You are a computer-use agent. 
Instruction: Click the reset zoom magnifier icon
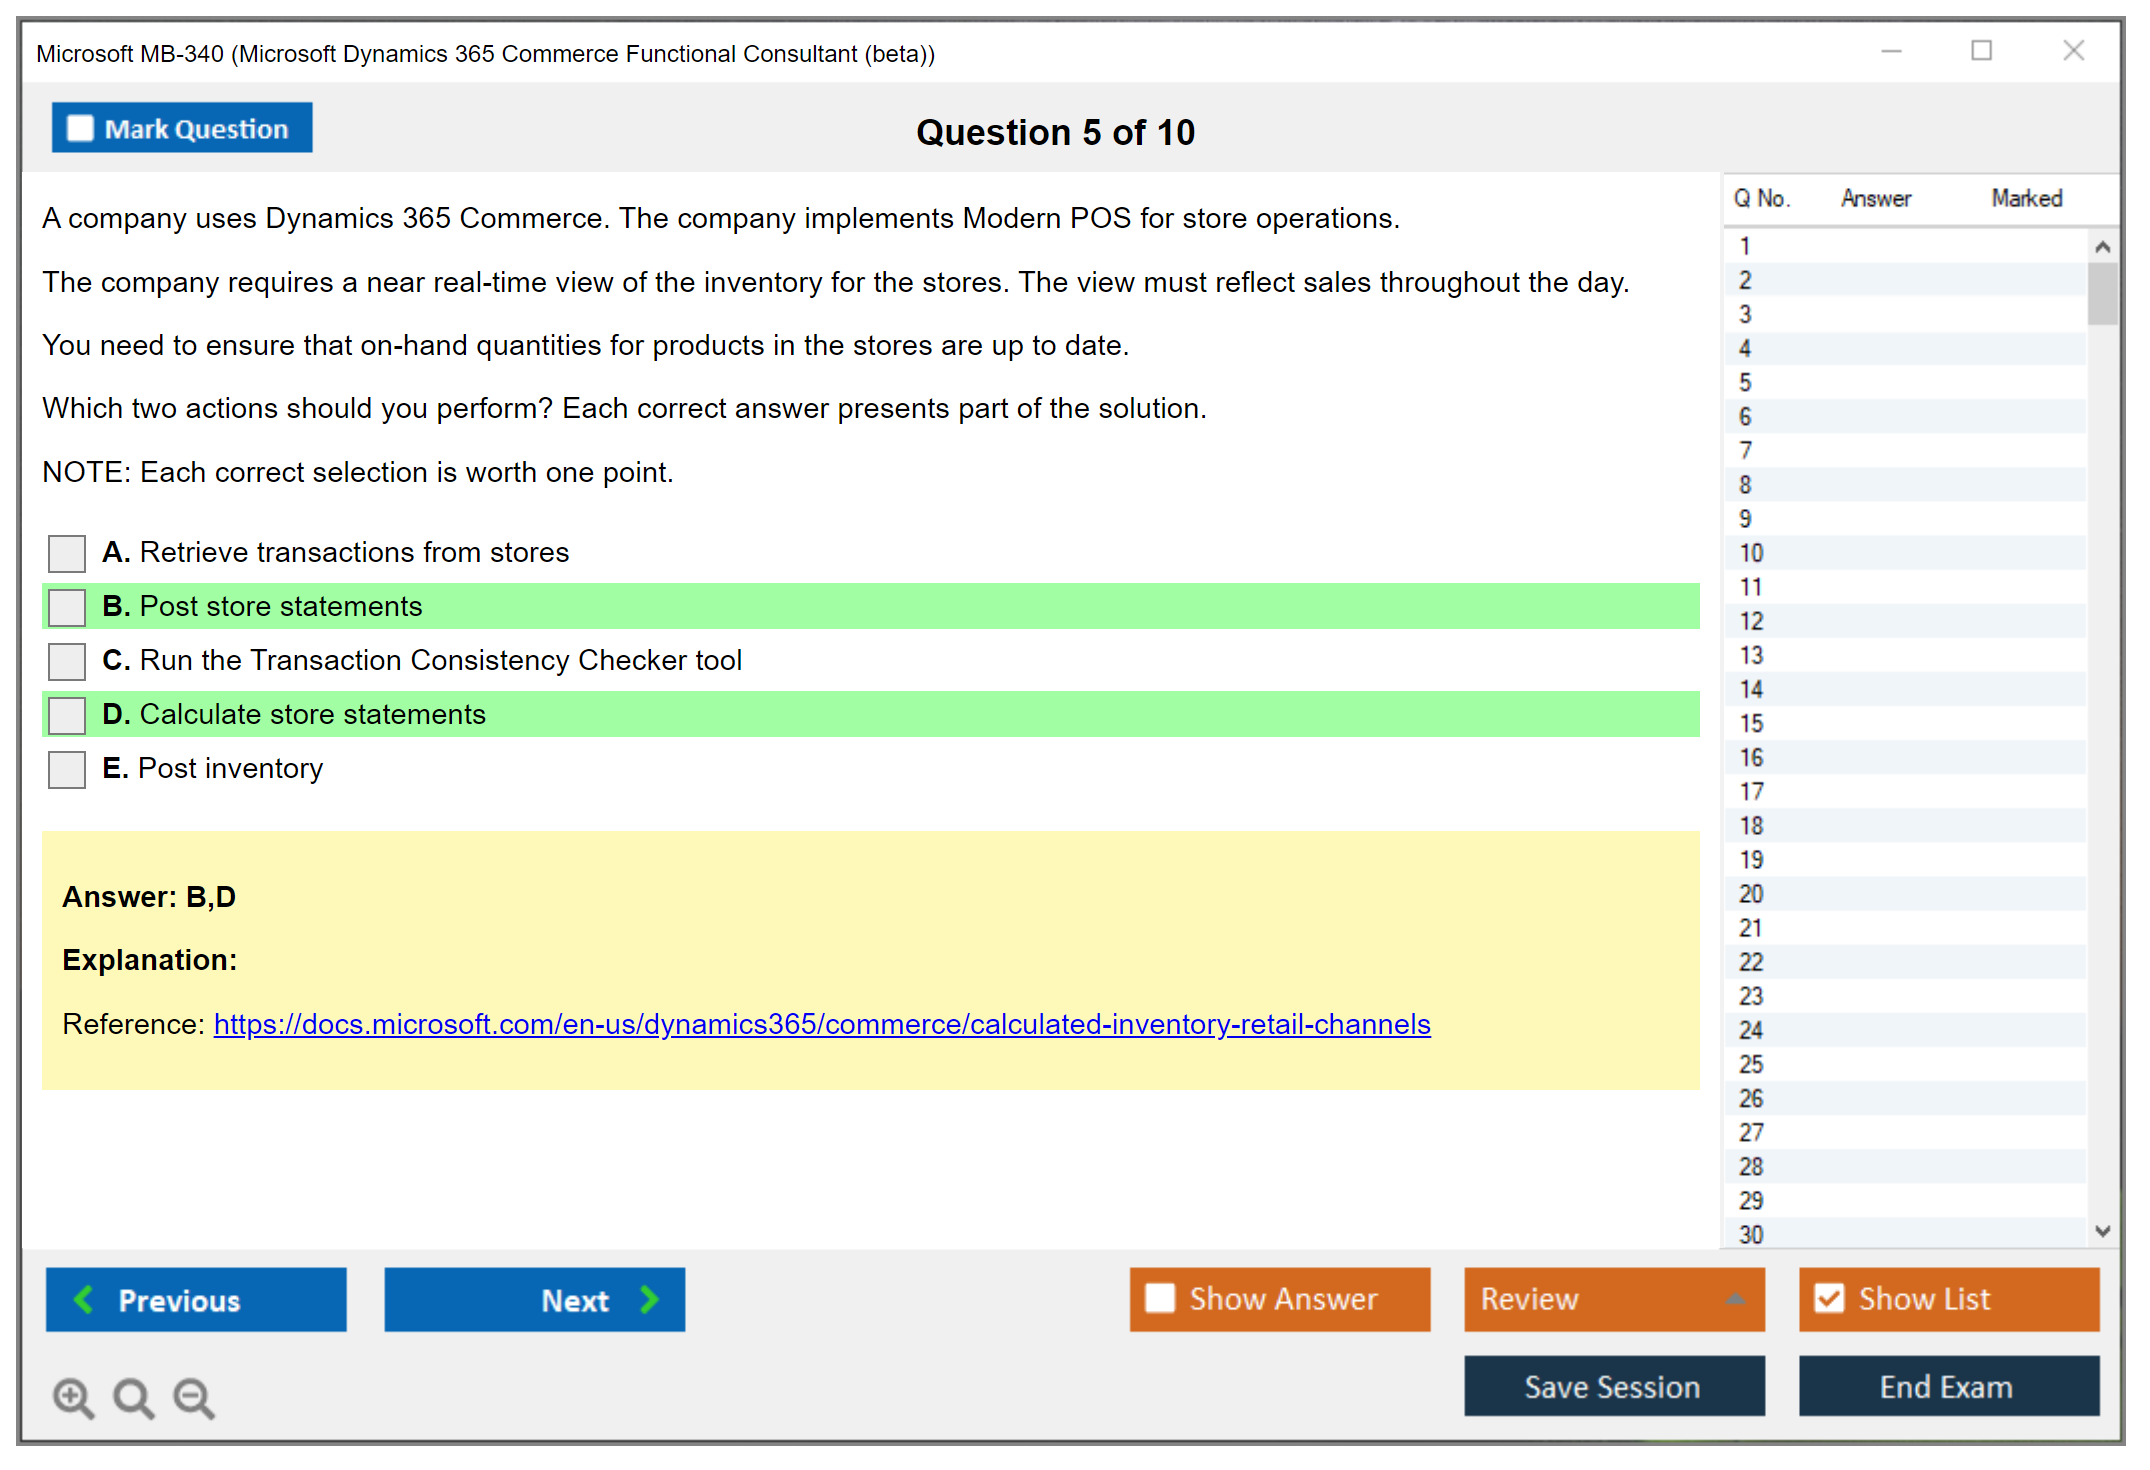point(133,1397)
